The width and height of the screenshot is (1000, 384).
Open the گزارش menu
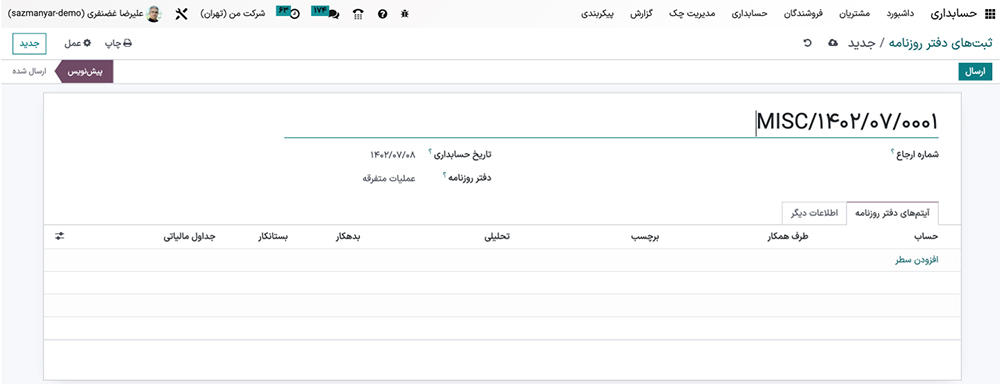point(642,13)
